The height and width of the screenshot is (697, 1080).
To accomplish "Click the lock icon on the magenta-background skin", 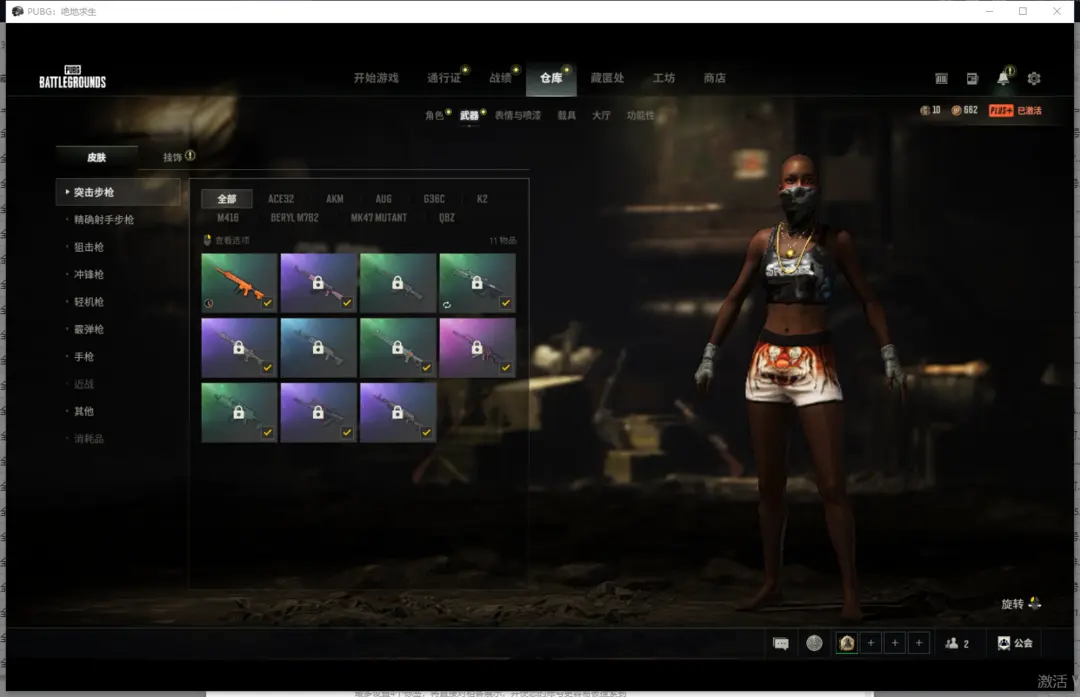I will click(x=477, y=348).
